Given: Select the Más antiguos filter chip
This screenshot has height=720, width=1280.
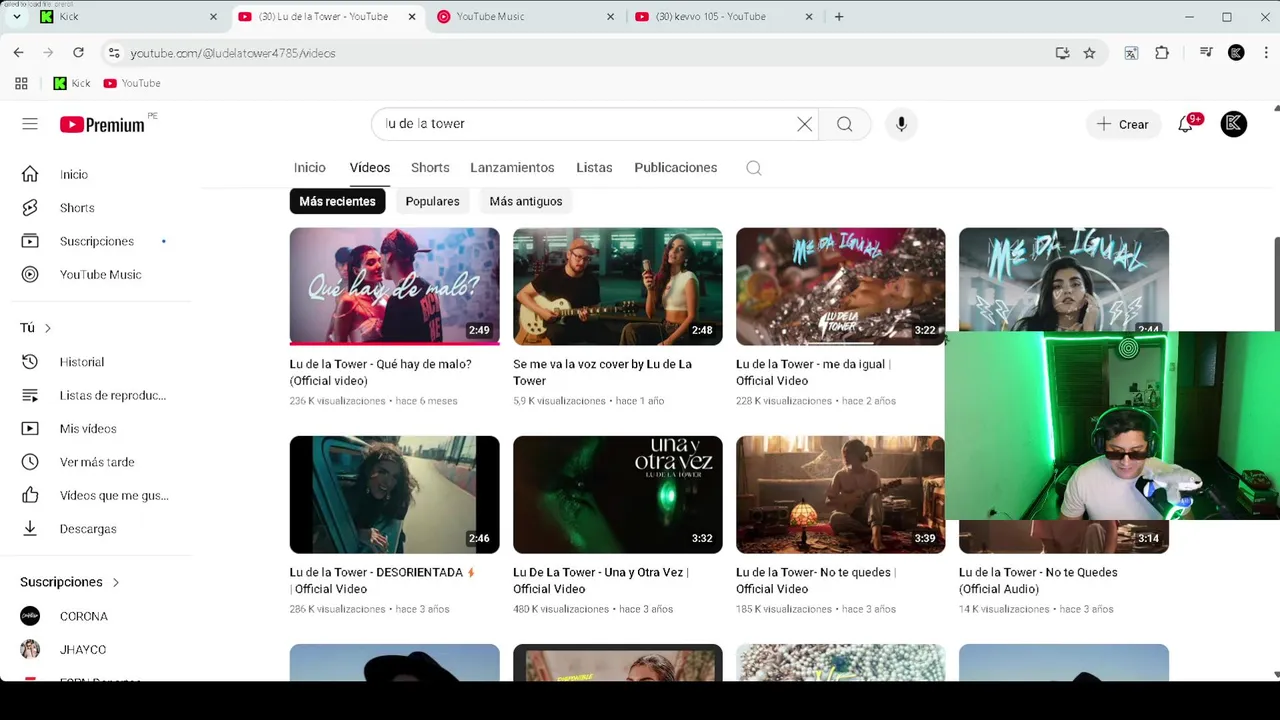Looking at the screenshot, I should tap(526, 201).
